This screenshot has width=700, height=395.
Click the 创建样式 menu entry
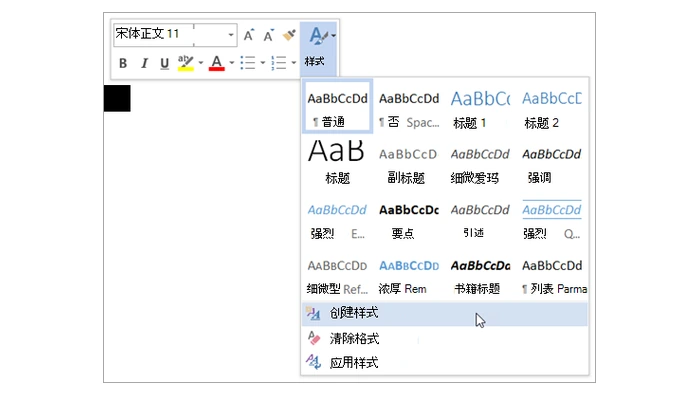click(x=445, y=314)
